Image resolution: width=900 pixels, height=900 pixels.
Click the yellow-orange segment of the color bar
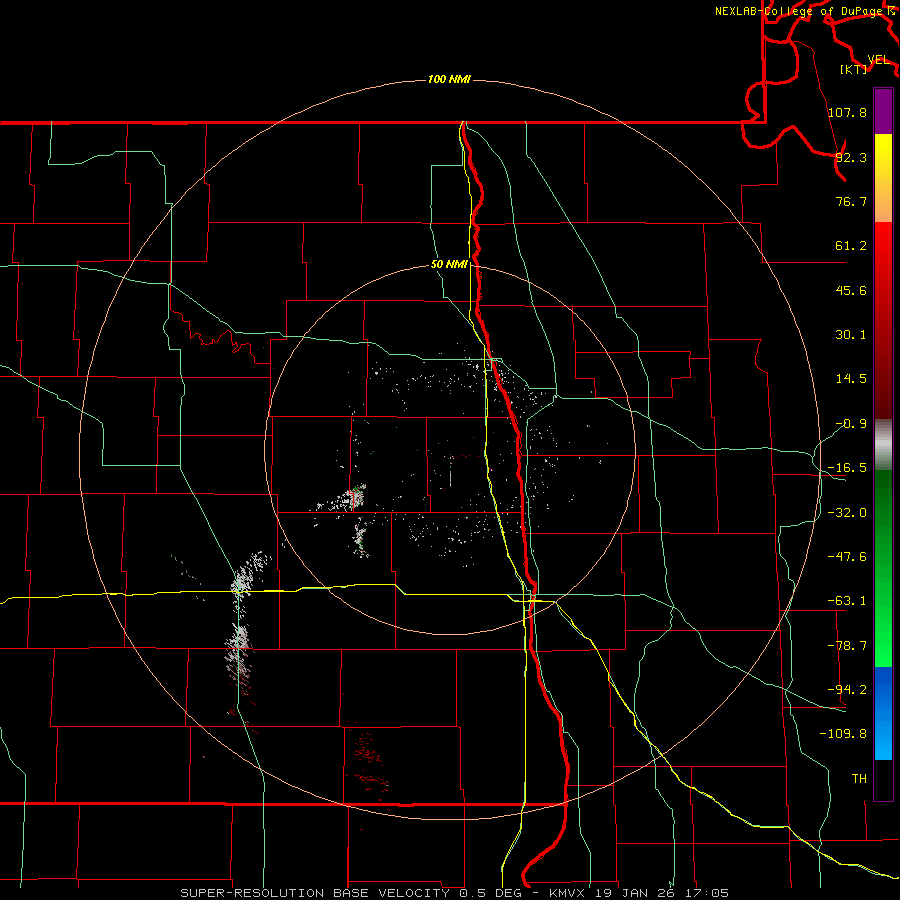coord(883,178)
